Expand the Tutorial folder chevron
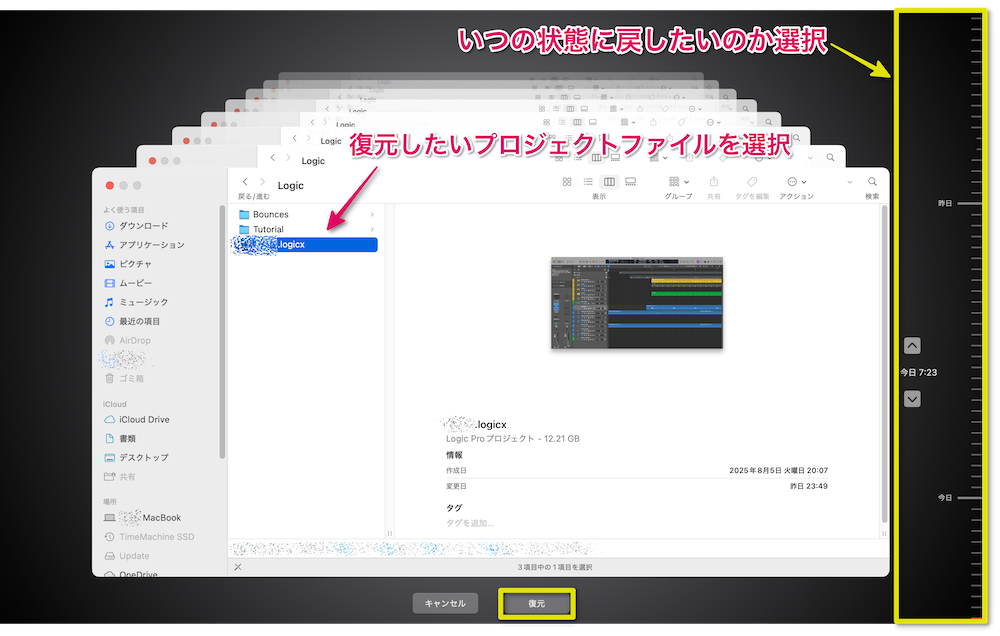1000x636 pixels. coord(372,229)
